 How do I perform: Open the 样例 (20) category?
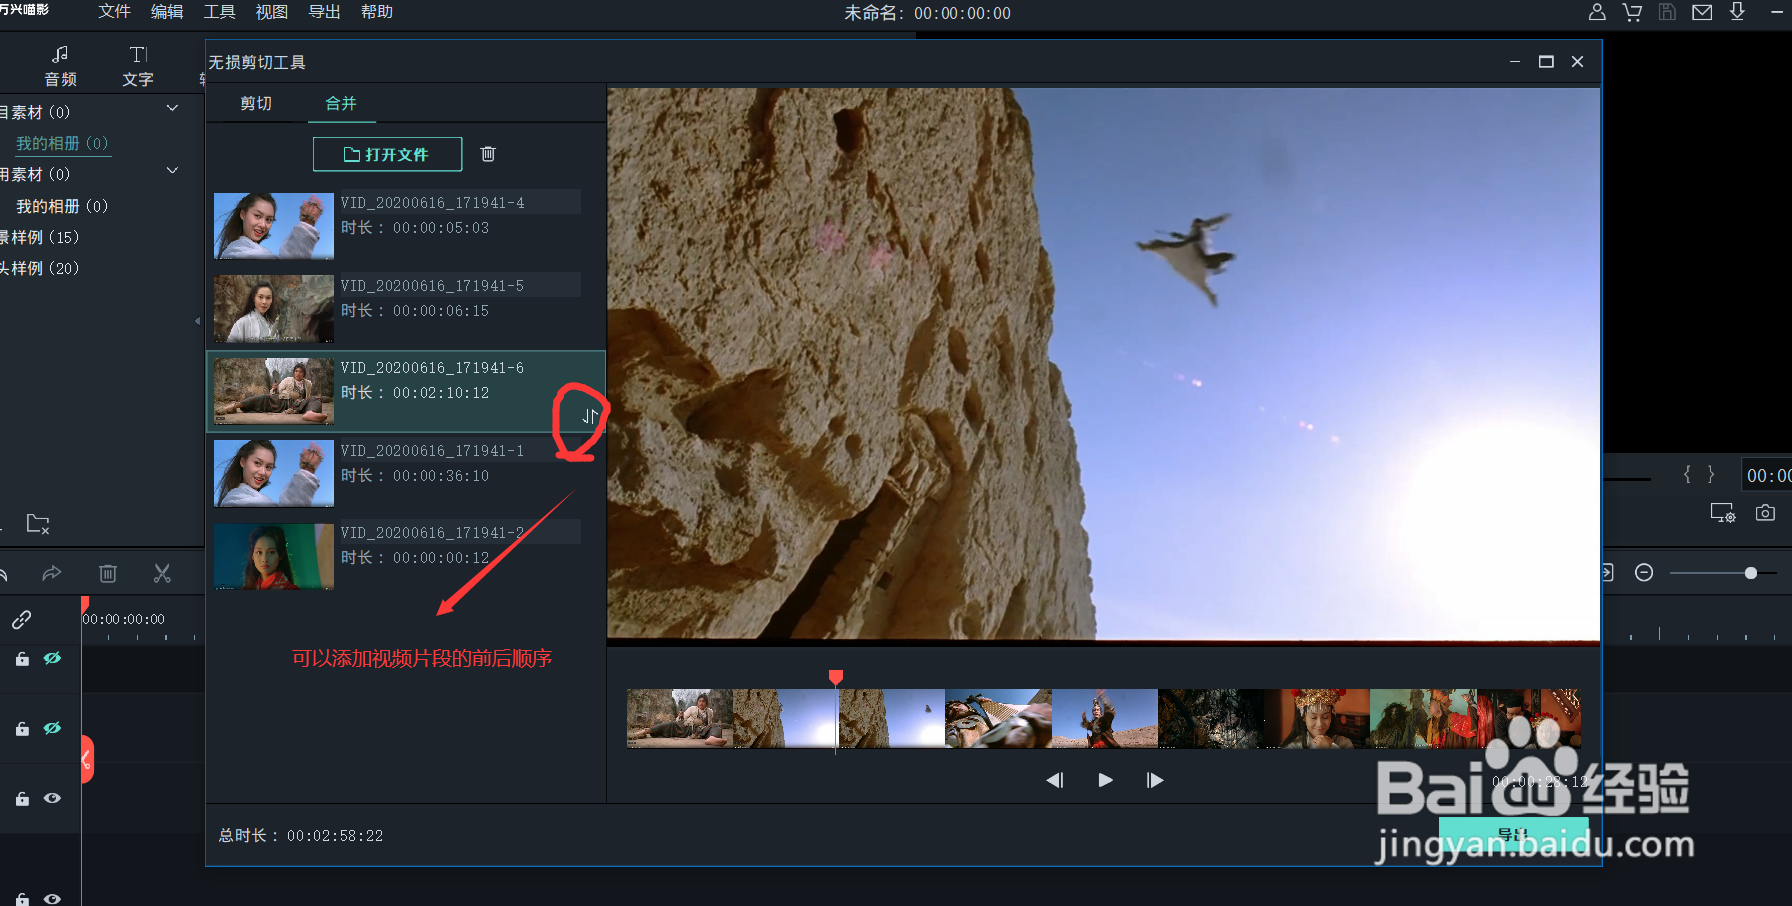(x=39, y=268)
